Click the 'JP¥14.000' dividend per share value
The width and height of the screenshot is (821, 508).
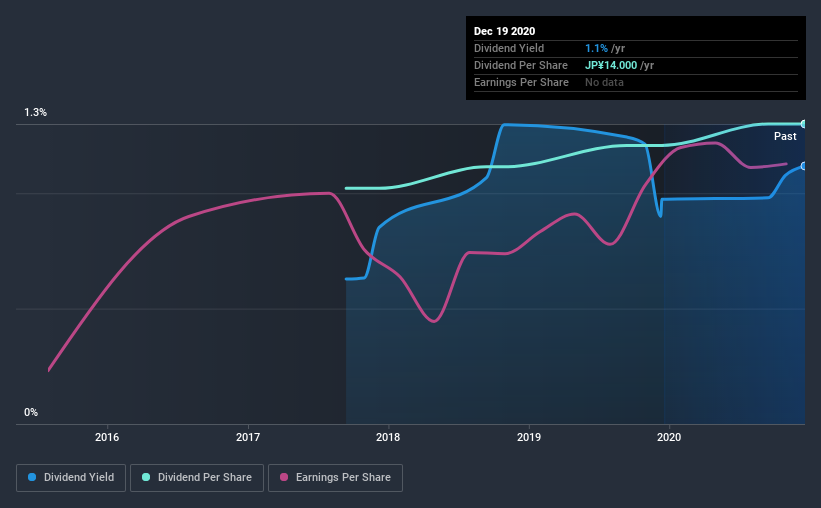(x=611, y=65)
